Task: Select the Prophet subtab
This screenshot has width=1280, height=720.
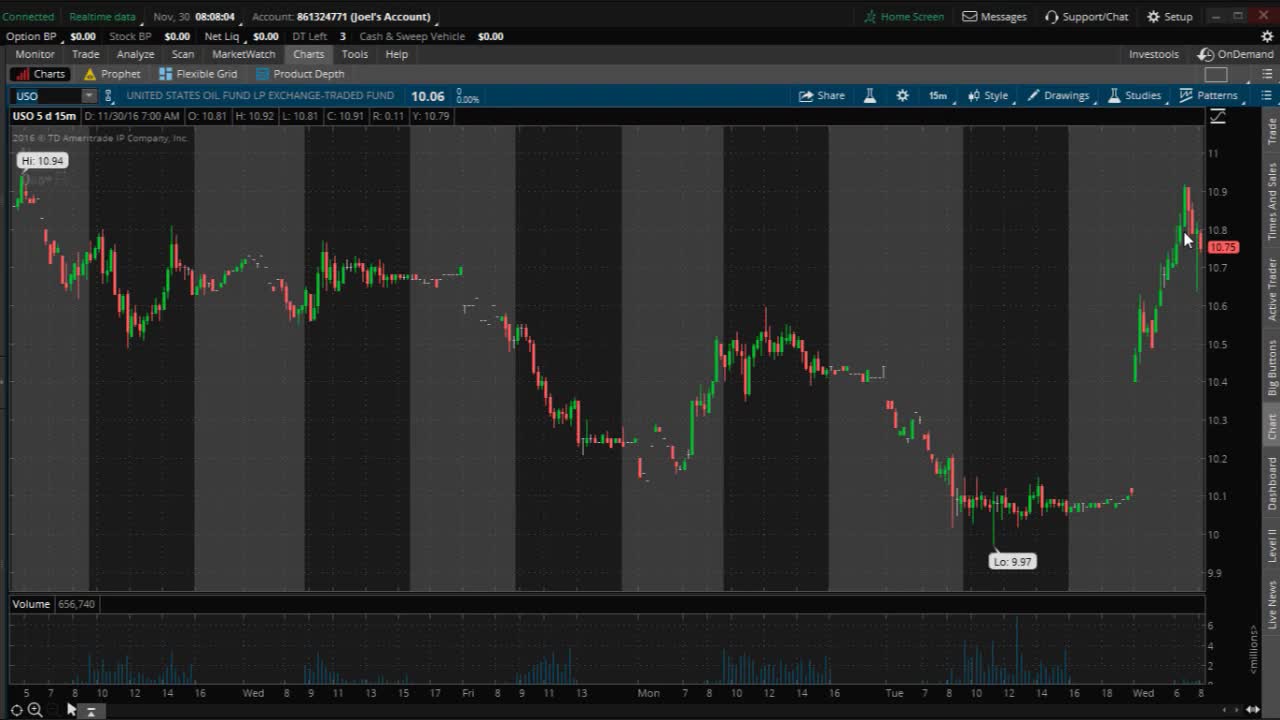Action: [x=112, y=74]
